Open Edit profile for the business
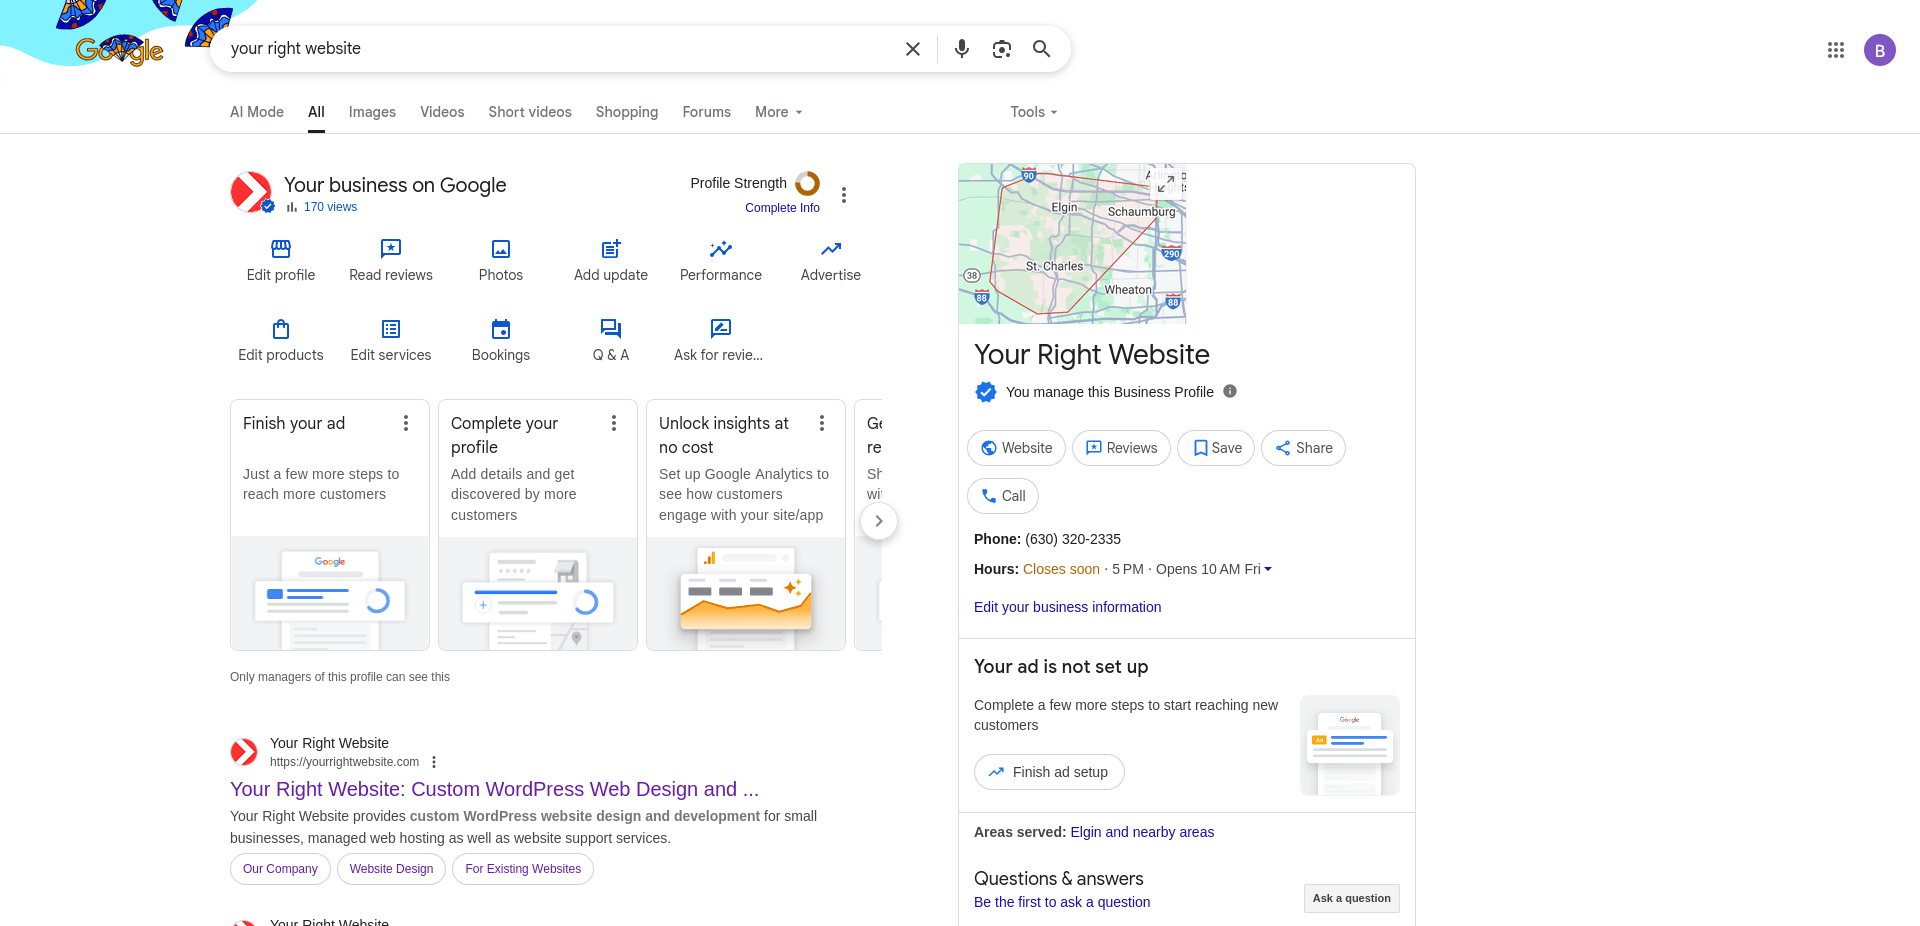This screenshot has width=1920, height=926. tap(281, 260)
